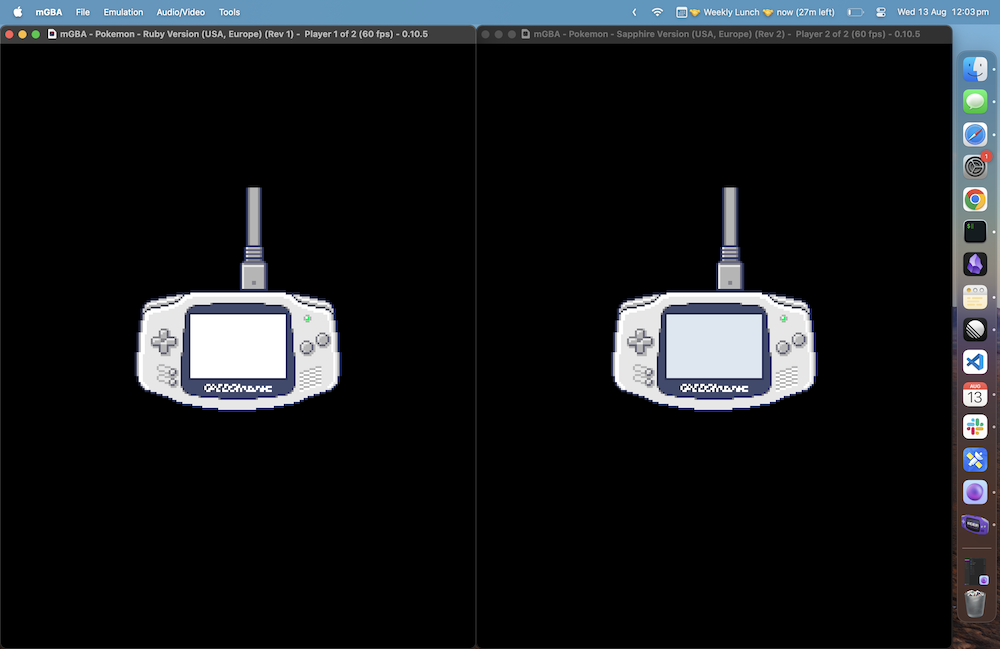Close the Ruby Version window
This screenshot has width=1000, height=649.
point(9,34)
